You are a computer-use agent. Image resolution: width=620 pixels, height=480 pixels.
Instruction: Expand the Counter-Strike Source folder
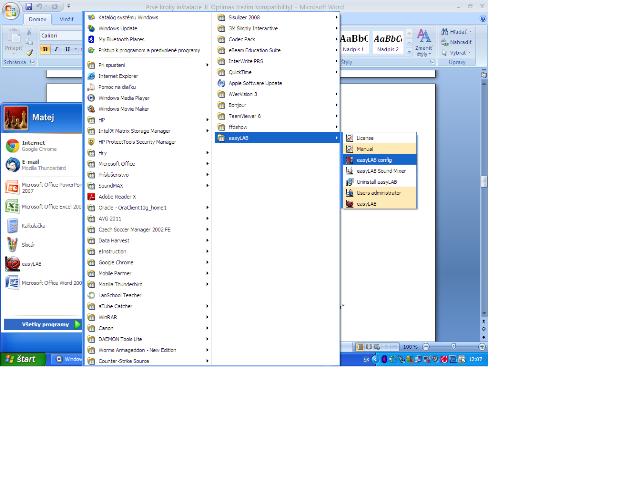click(148, 361)
